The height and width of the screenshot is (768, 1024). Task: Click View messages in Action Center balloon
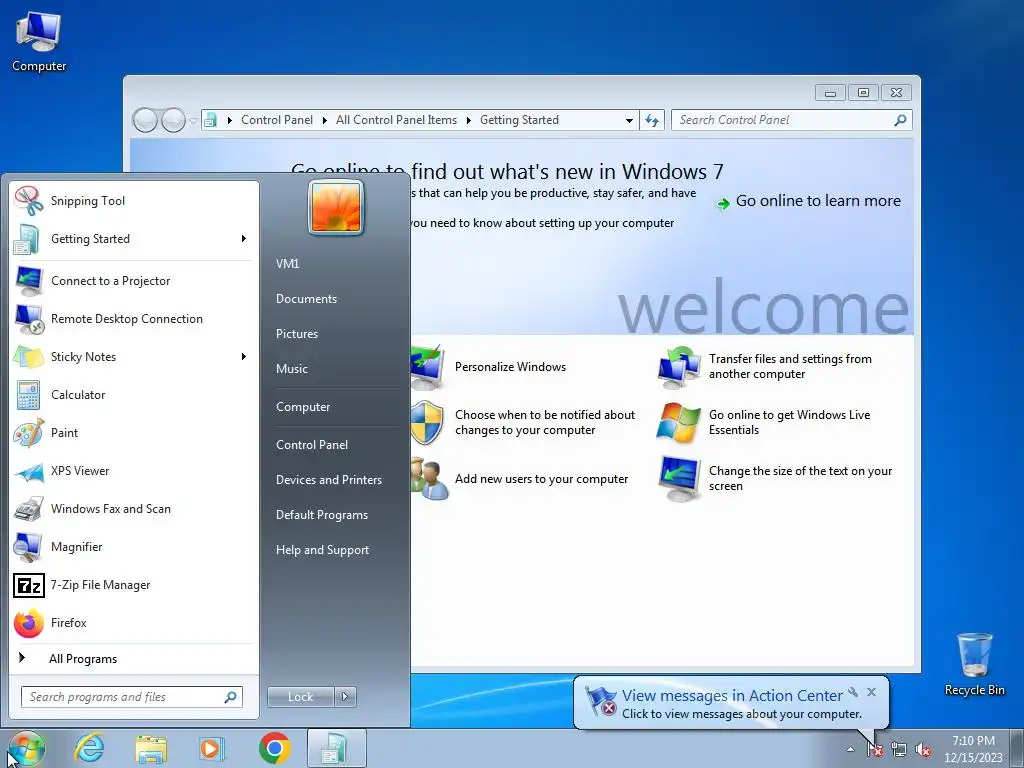tap(732, 696)
